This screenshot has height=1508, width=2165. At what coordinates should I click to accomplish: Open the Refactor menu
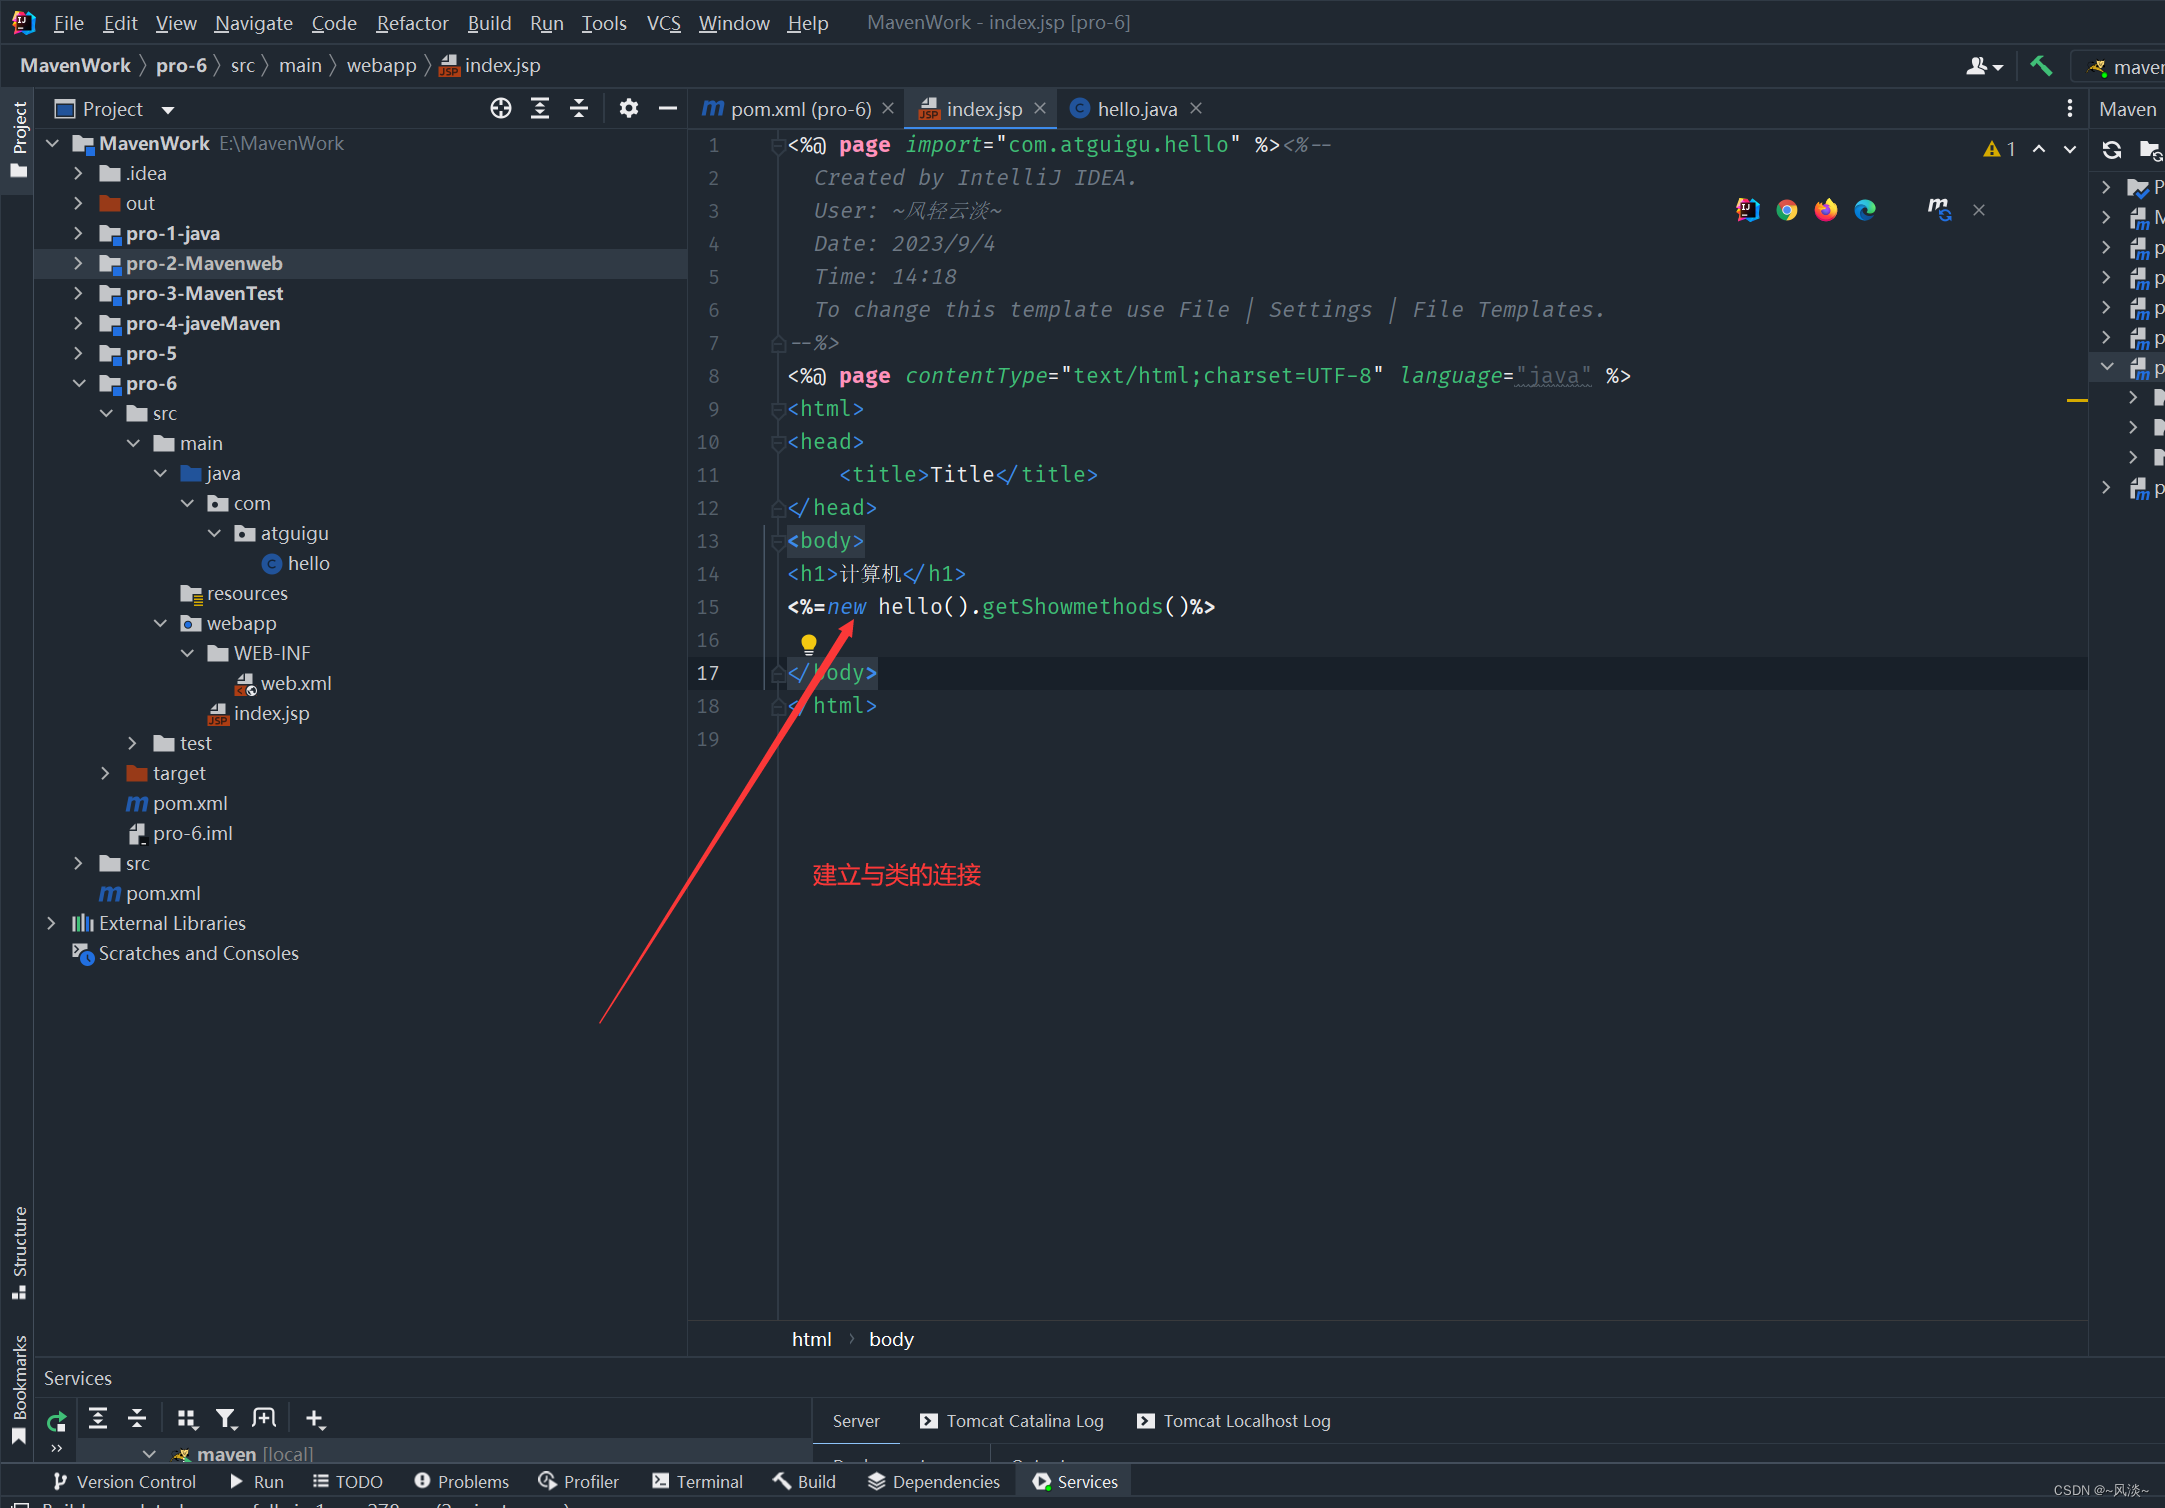tap(412, 22)
